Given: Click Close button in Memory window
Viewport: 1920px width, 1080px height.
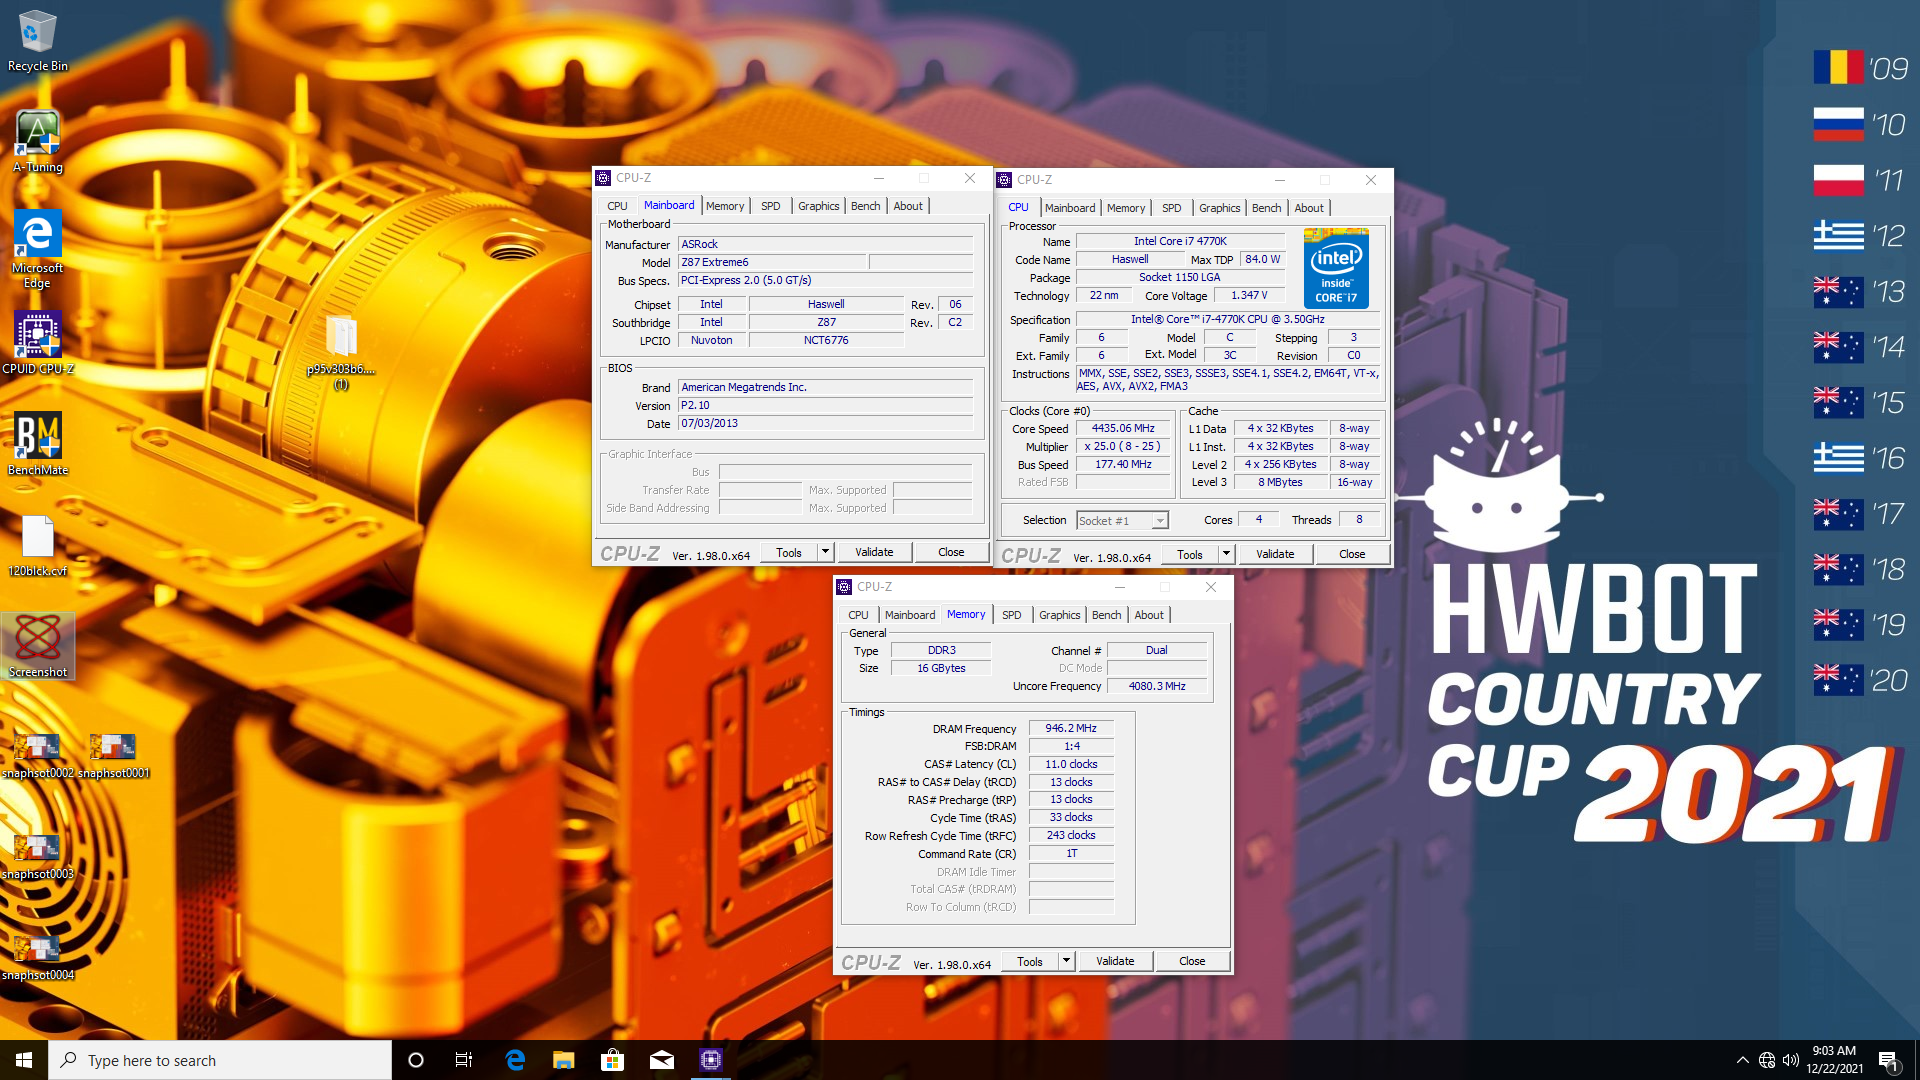Looking at the screenshot, I should [x=1192, y=961].
